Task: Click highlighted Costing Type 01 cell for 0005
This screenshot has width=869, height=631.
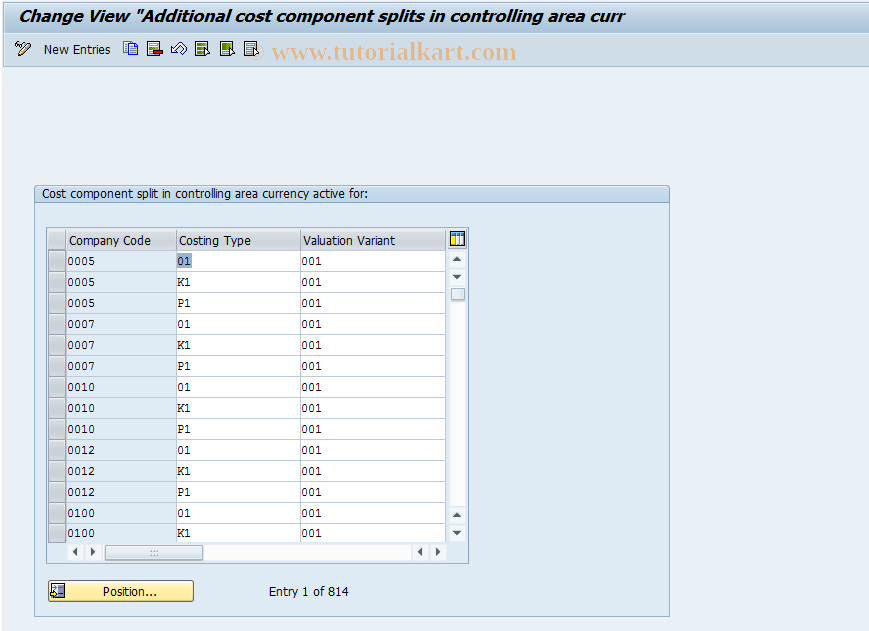Action: [x=238, y=261]
